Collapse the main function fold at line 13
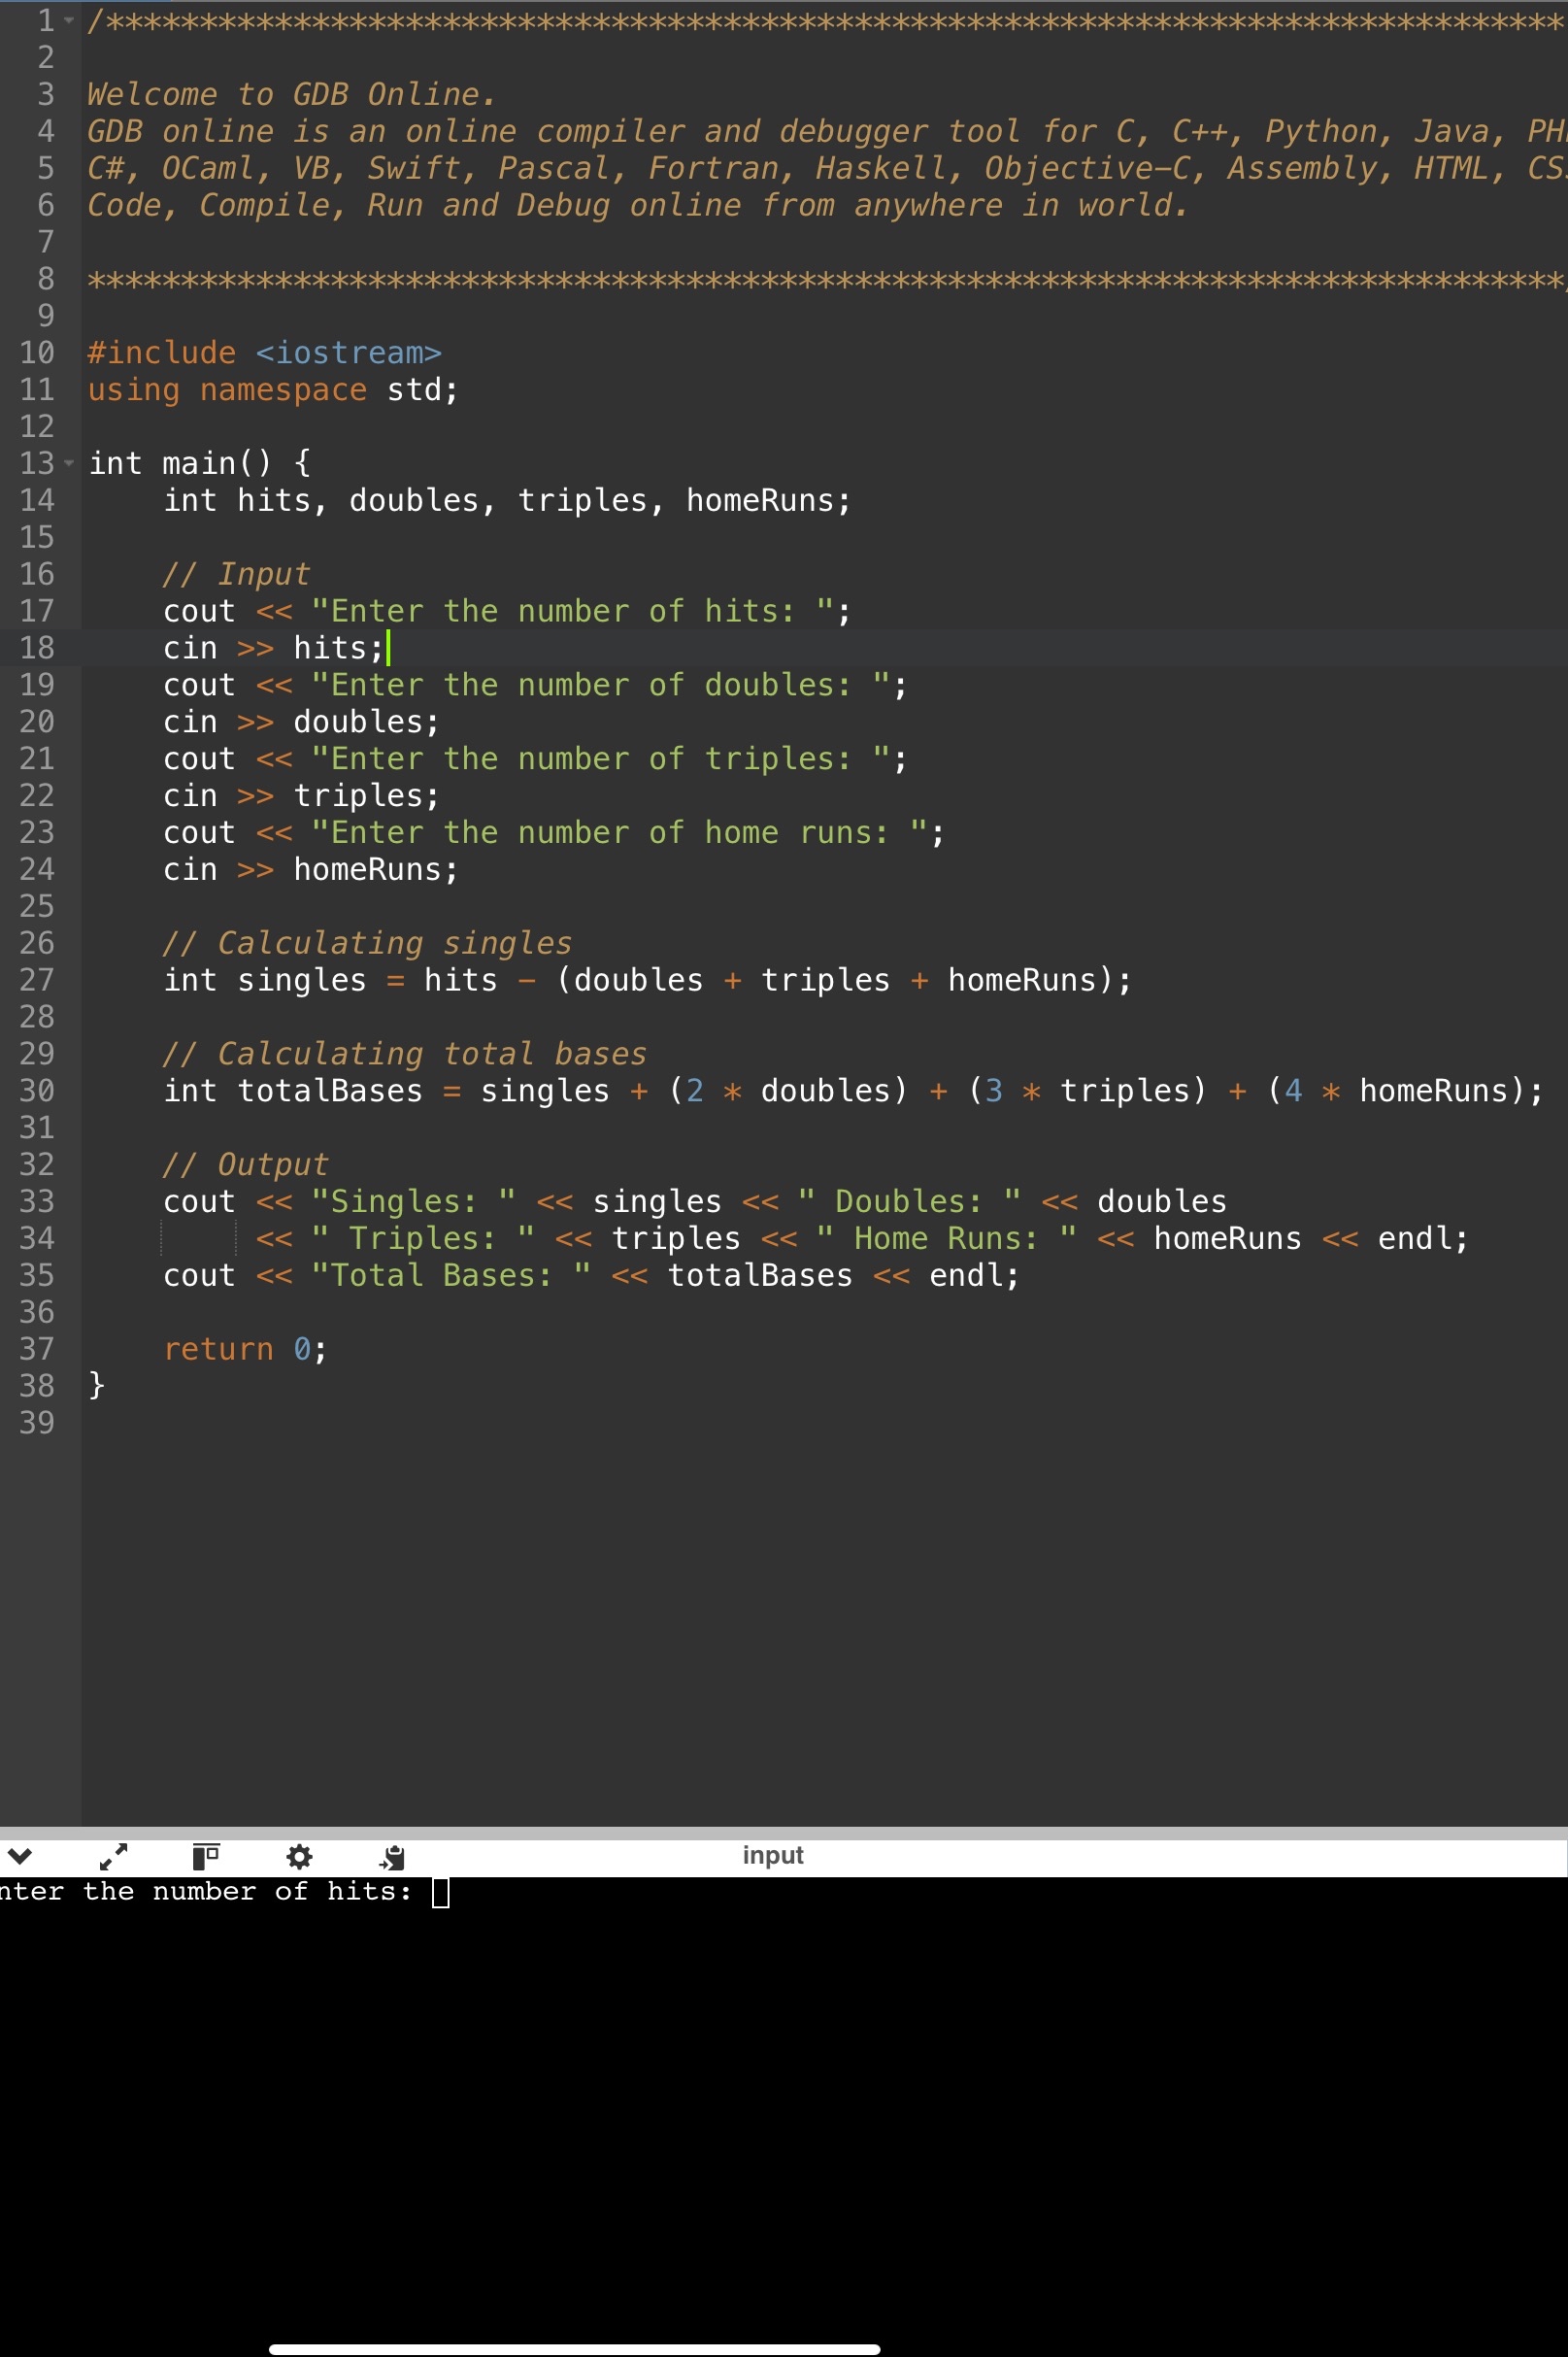The width and height of the screenshot is (1568, 2357). [68, 463]
